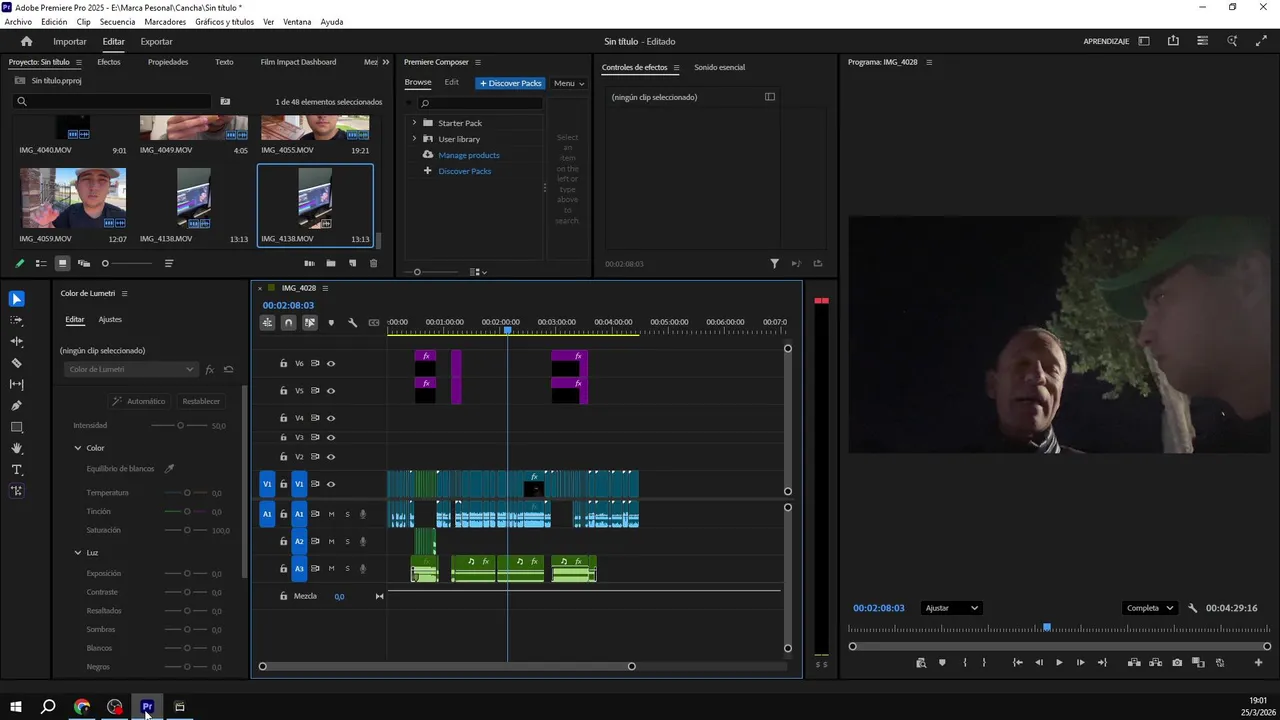The image size is (1280, 720).
Task: Play the sequence in Program monitor
Action: [x=1059, y=663]
